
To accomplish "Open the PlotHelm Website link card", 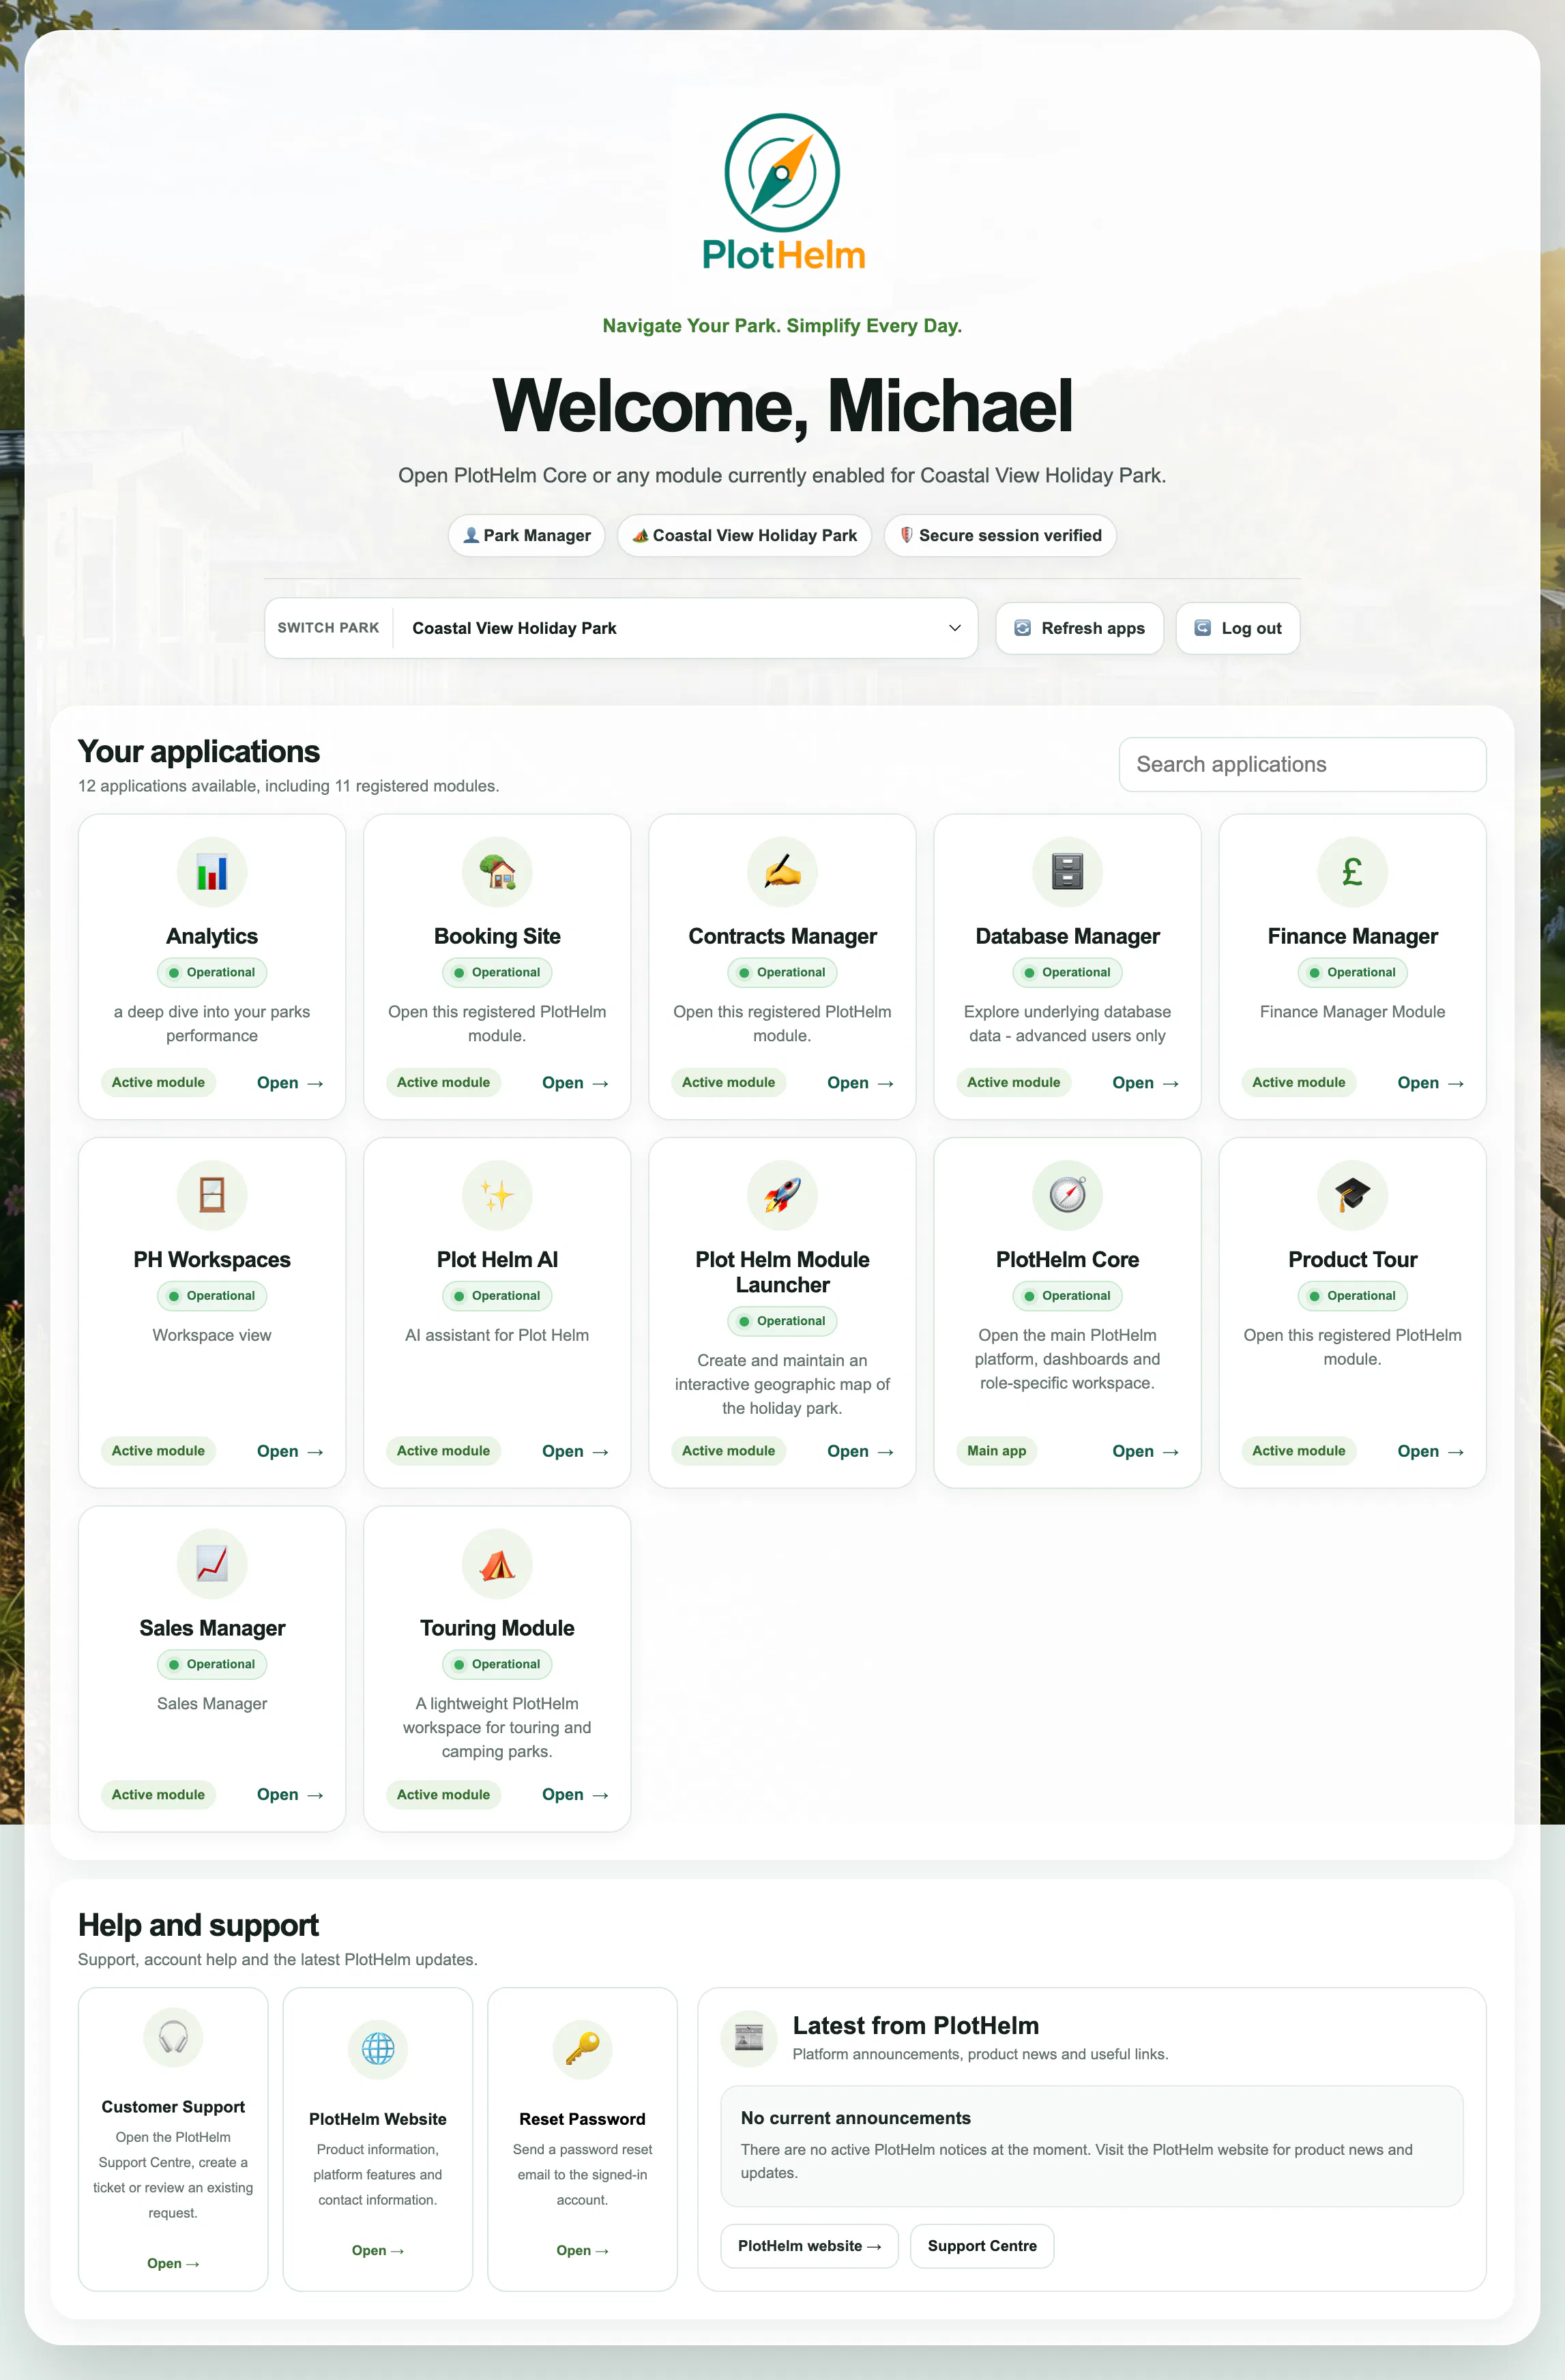I will pos(378,2251).
